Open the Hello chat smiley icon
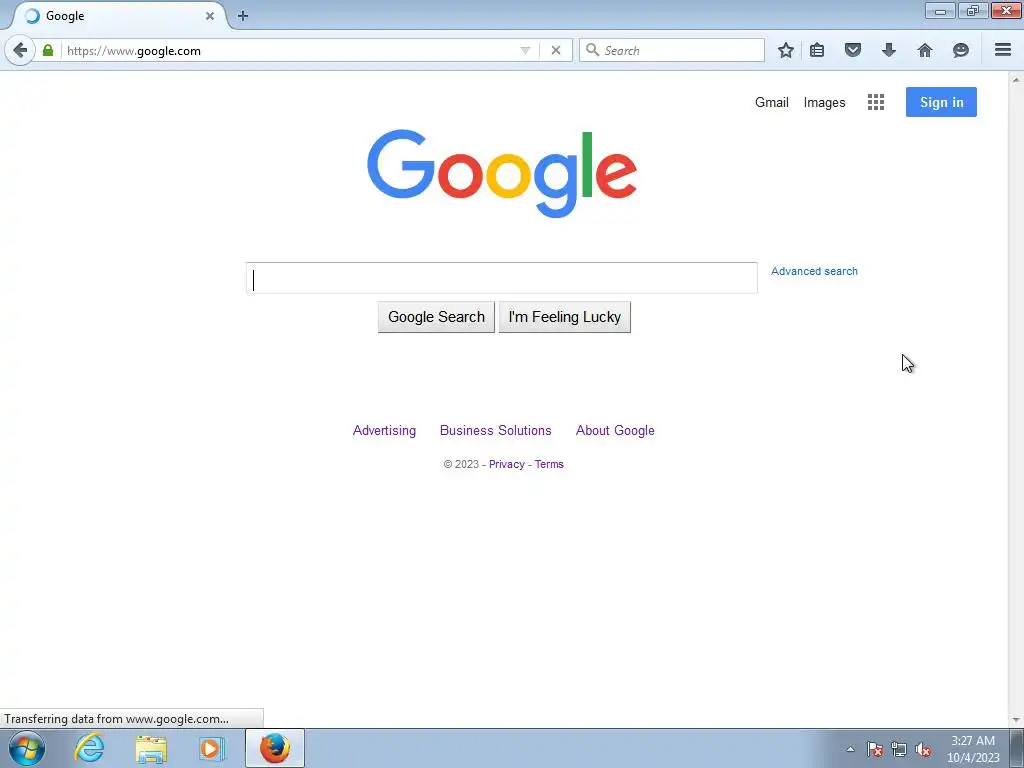The width and height of the screenshot is (1024, 768). [x=961, y=50]
